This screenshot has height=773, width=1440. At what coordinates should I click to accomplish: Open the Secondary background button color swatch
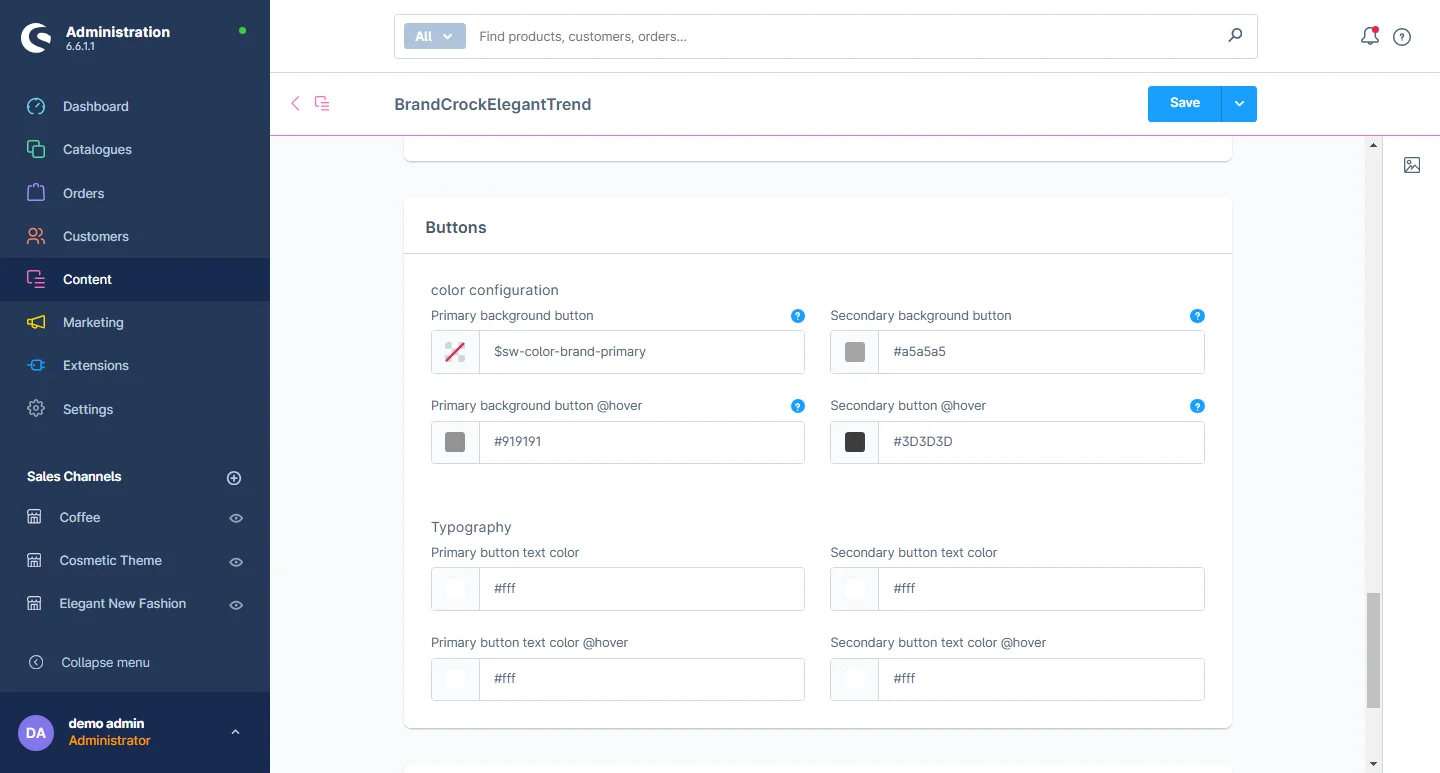[x=854, y=352]
